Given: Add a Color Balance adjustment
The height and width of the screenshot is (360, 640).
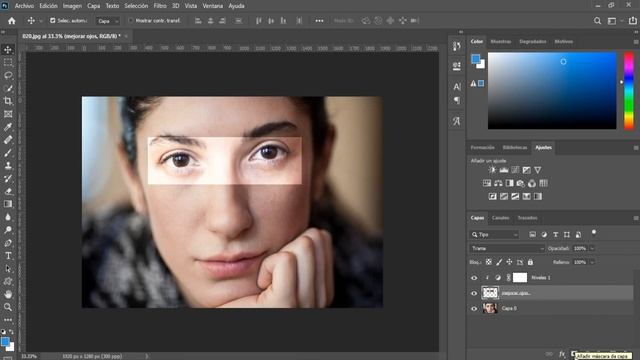Looking at the screenshot, I should 498,183.
